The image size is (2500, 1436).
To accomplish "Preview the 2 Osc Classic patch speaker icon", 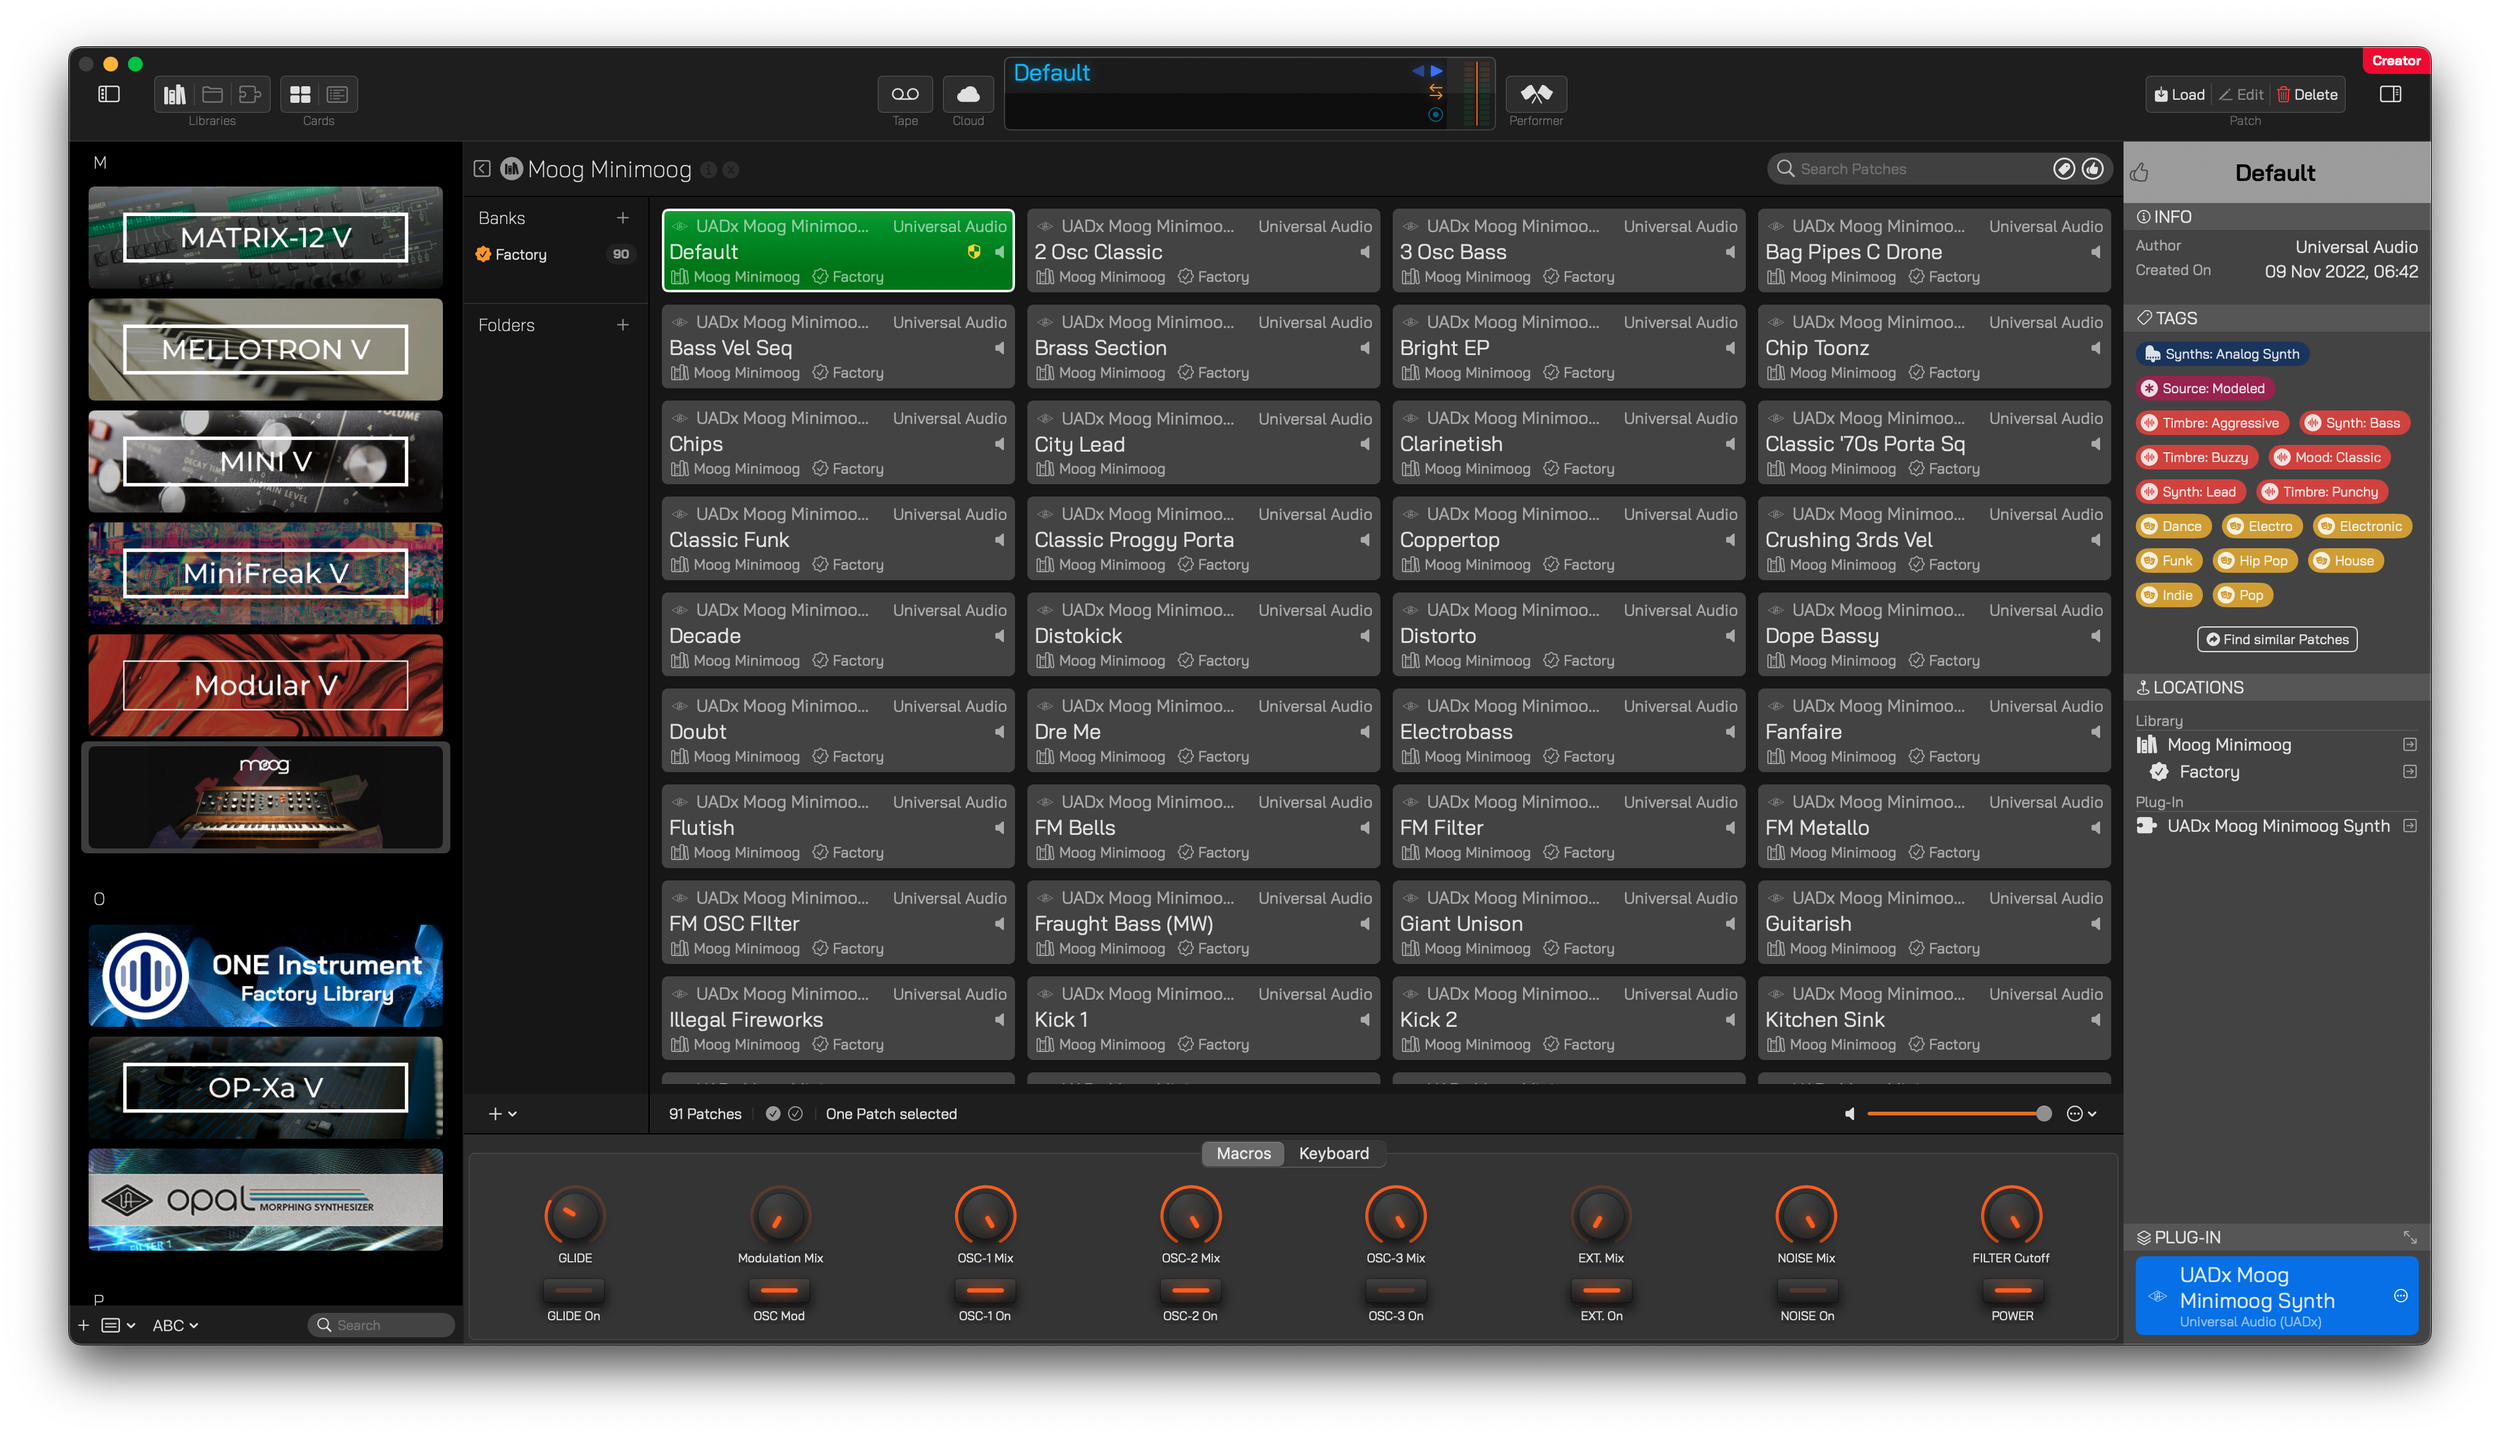I will 1364,252.
